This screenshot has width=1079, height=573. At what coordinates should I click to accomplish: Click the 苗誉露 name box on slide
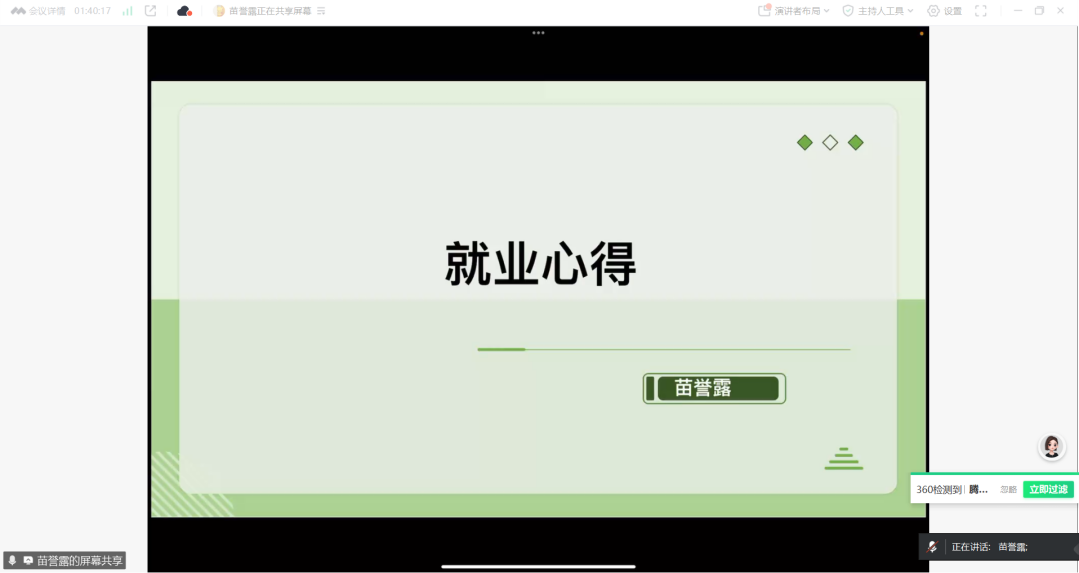click(x=714, y=389)
